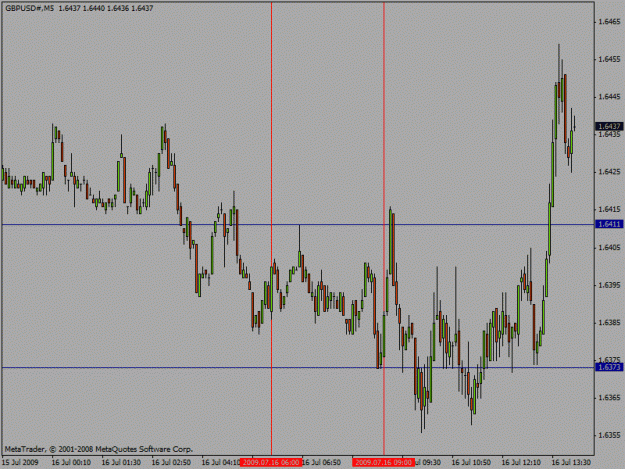Click the 1.6365 price scale value
This screenshot has height=469, width=625.
609,397
